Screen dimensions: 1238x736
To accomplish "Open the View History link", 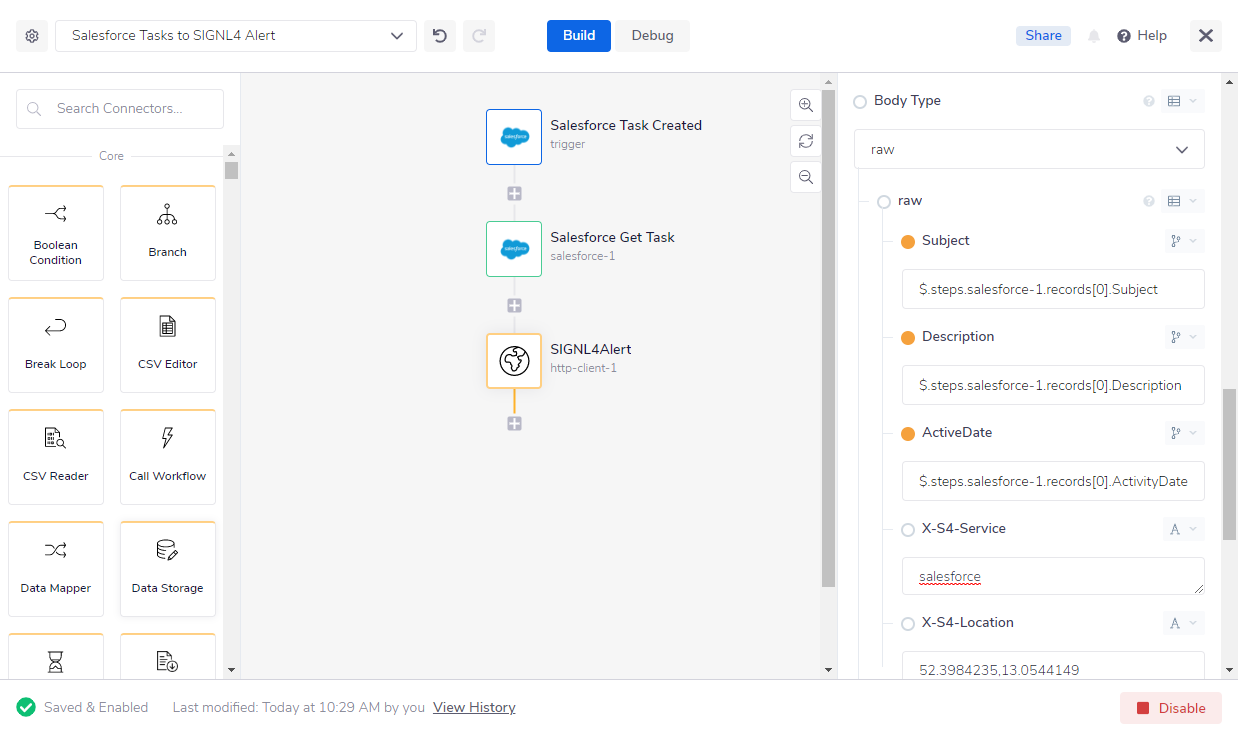I will click(x=474, y=708).
